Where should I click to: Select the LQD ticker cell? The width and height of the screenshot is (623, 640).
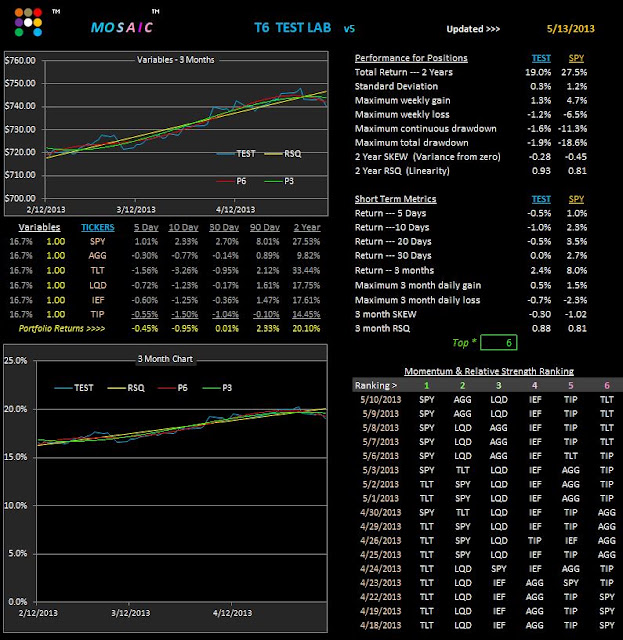[x=98, y=285]
